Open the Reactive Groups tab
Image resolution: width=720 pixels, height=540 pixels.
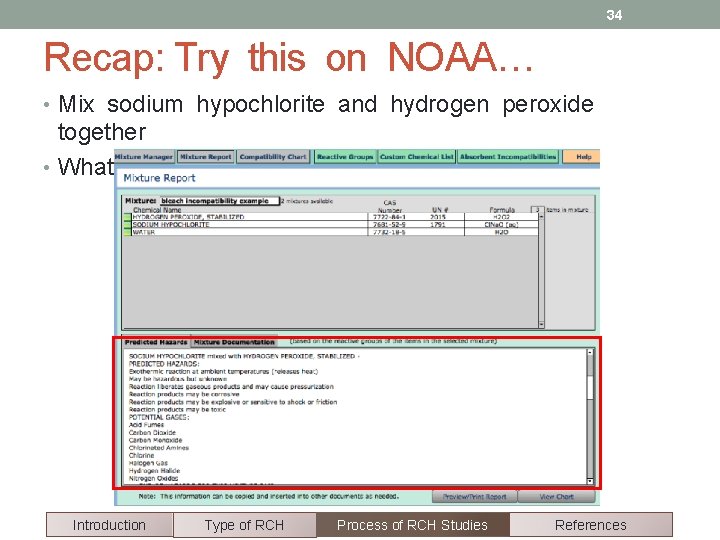click(345, 157)
